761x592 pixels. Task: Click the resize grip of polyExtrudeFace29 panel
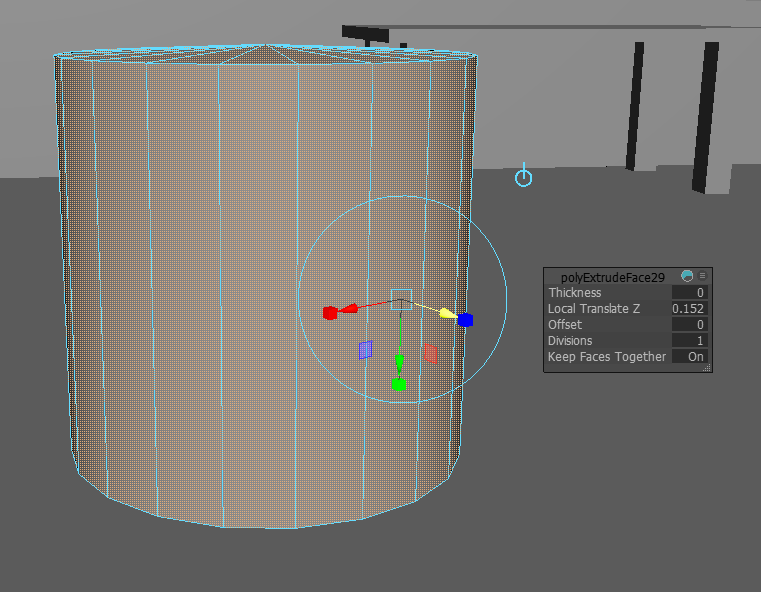pos(707,368)
